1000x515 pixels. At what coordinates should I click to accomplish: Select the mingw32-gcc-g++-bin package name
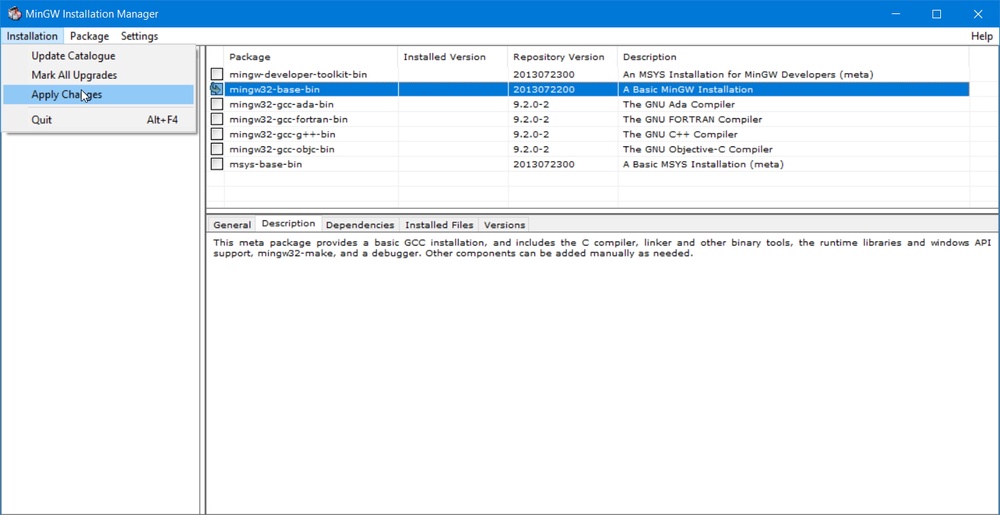(283, 134)
